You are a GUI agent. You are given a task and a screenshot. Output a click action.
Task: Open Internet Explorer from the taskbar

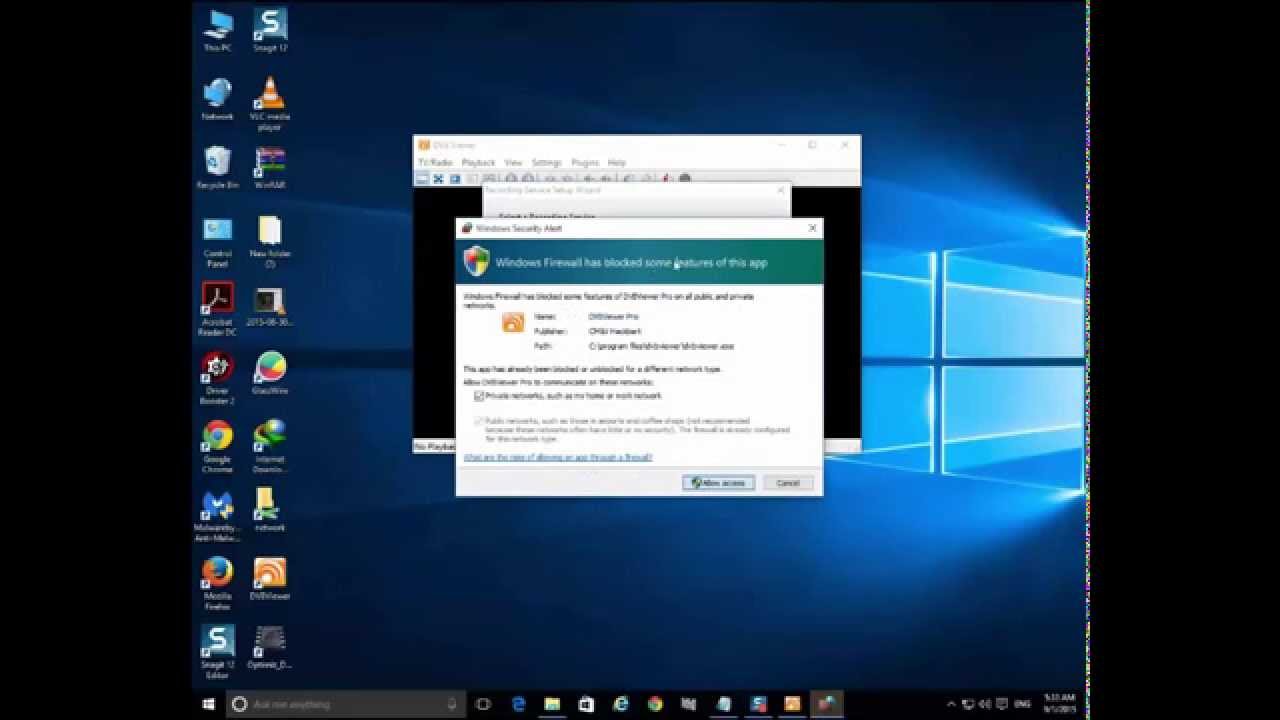[x=620, y=704]
